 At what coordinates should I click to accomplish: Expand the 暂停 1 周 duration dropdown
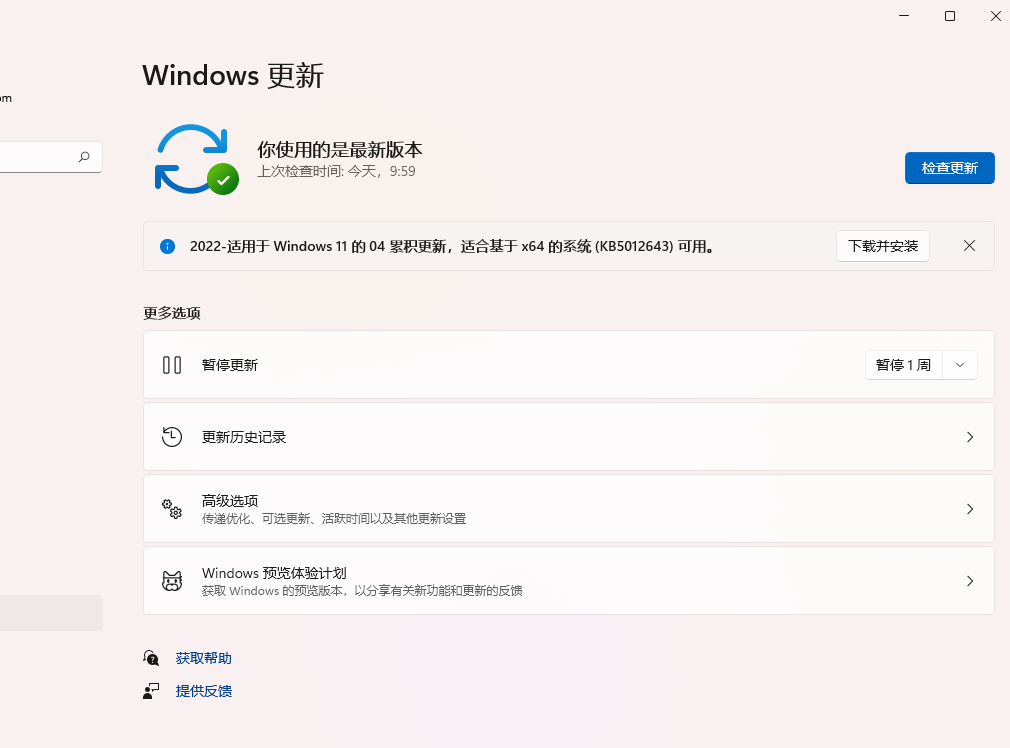click(x=959, y=364)
